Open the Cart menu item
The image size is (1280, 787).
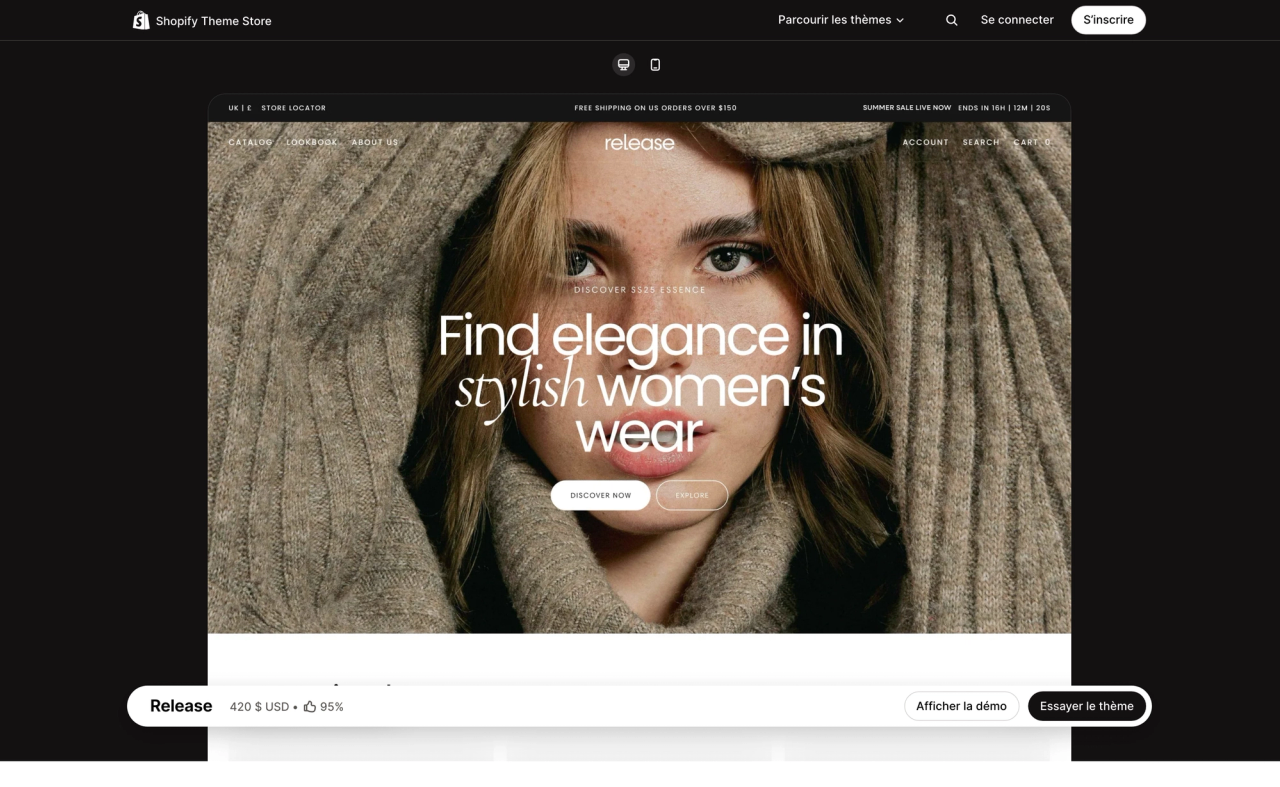pos(1032,142)
